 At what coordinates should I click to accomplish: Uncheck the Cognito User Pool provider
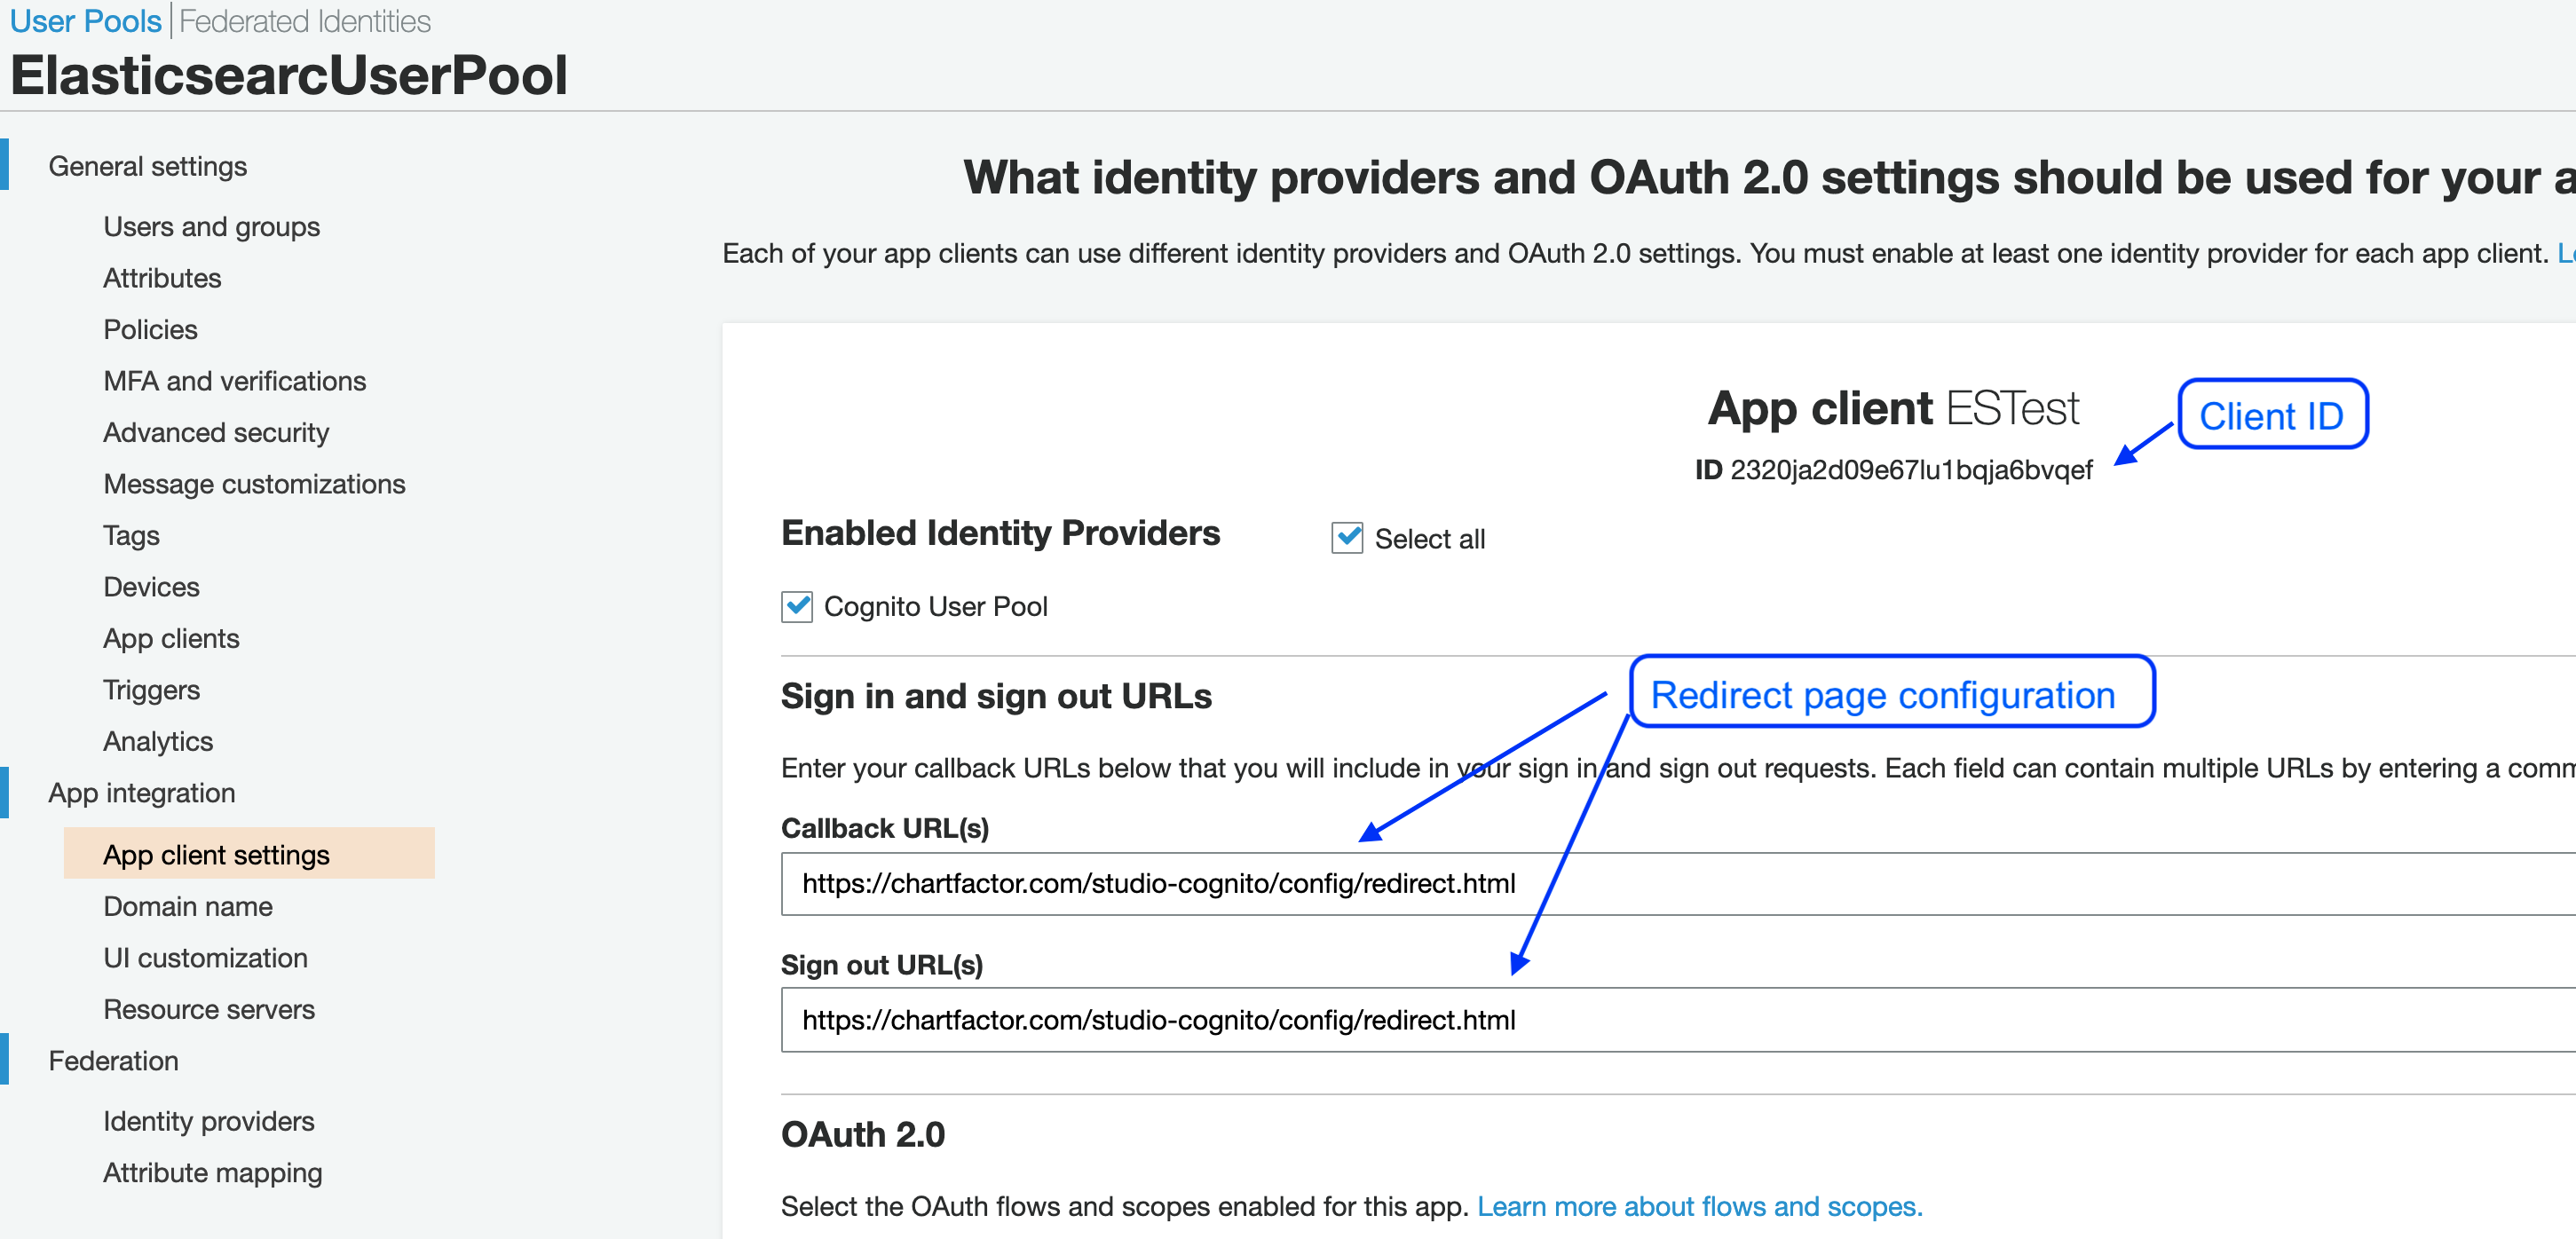(797, 606)
